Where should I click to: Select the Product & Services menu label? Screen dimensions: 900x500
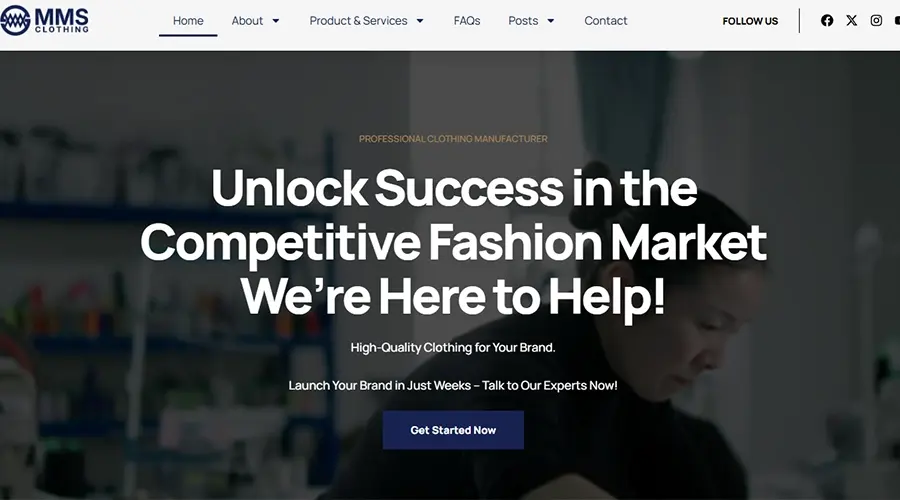point(358,21)
